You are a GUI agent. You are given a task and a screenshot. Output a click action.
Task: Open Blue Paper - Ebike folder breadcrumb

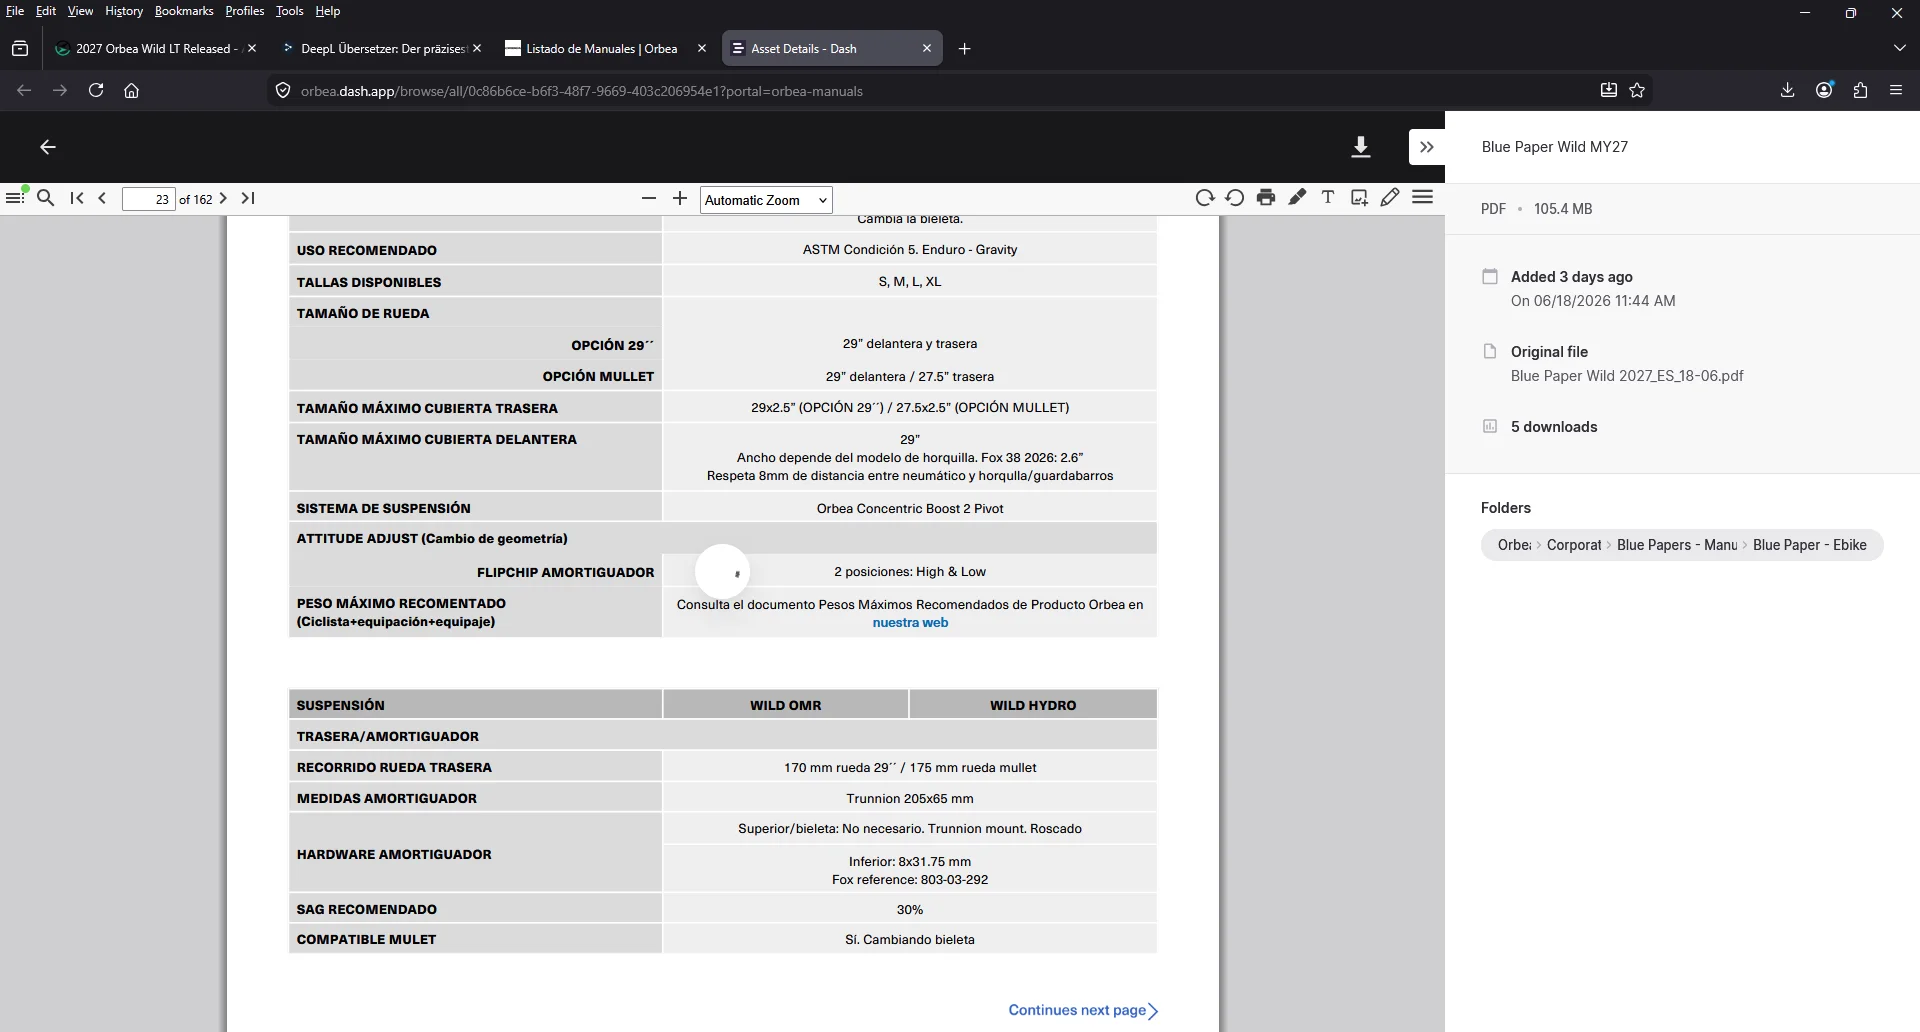[1810, 545]
